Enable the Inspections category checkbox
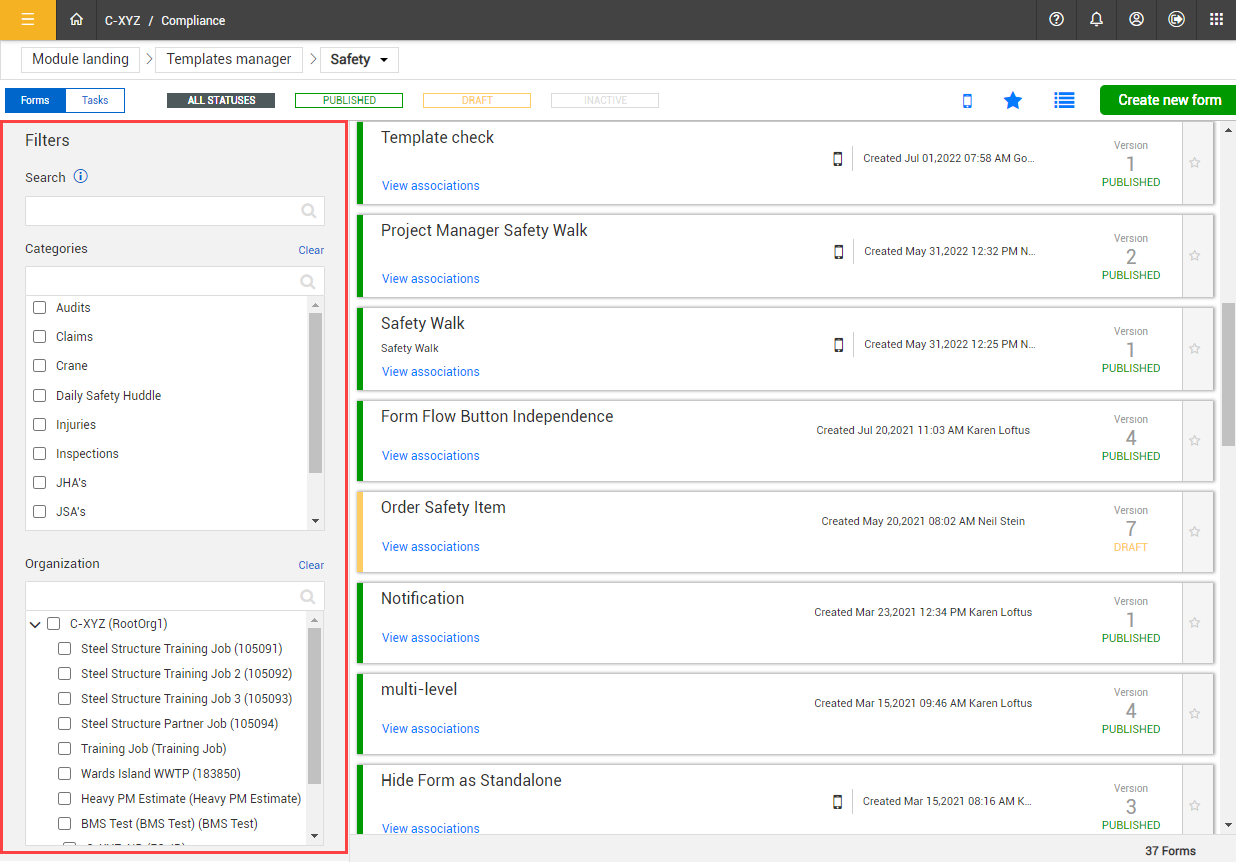The image size is (1236, 862). point(39,453)
